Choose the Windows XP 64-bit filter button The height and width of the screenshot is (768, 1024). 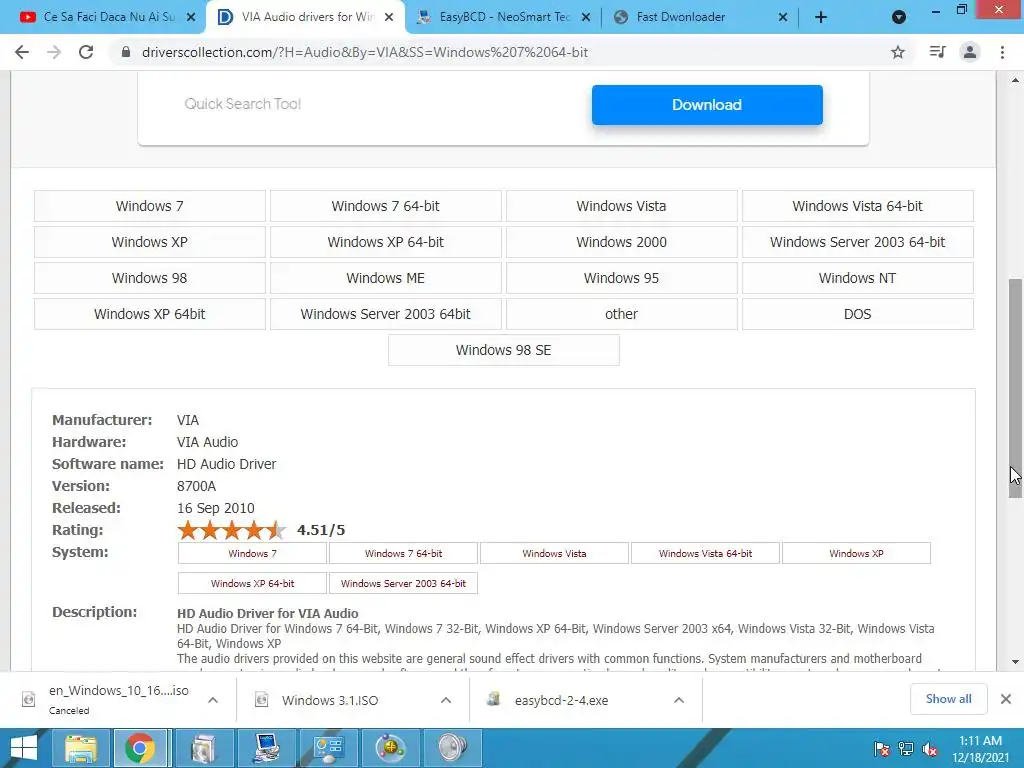click(385, 242)
